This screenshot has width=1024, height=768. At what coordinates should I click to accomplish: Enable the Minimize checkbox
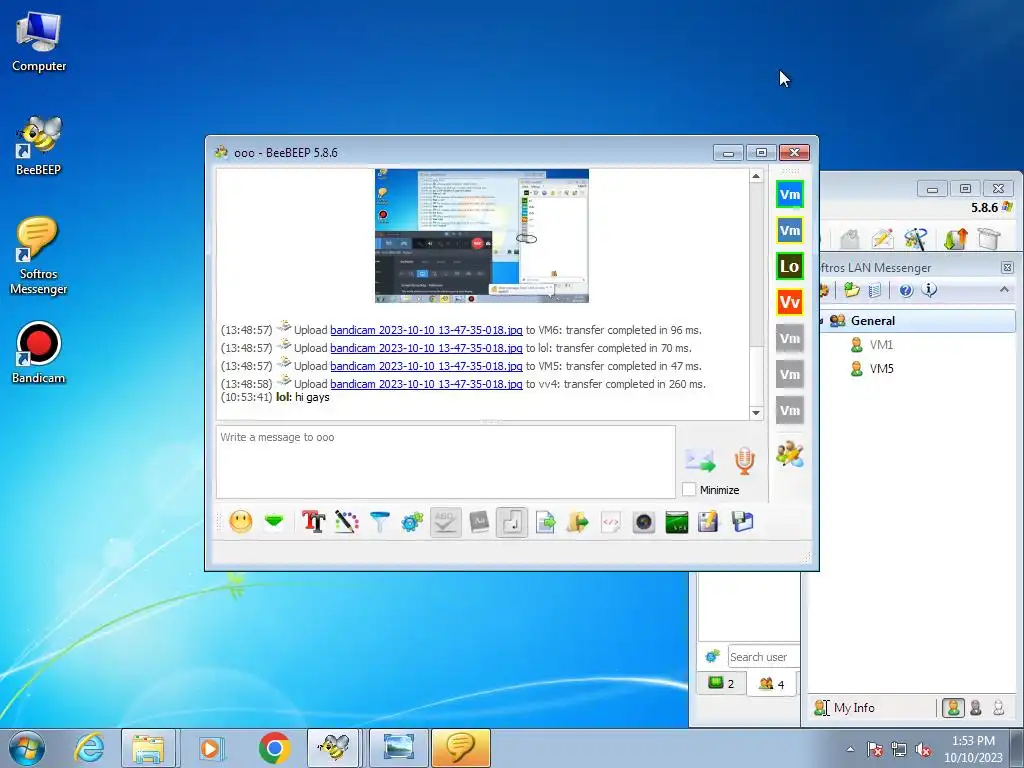tap(689, 489)
